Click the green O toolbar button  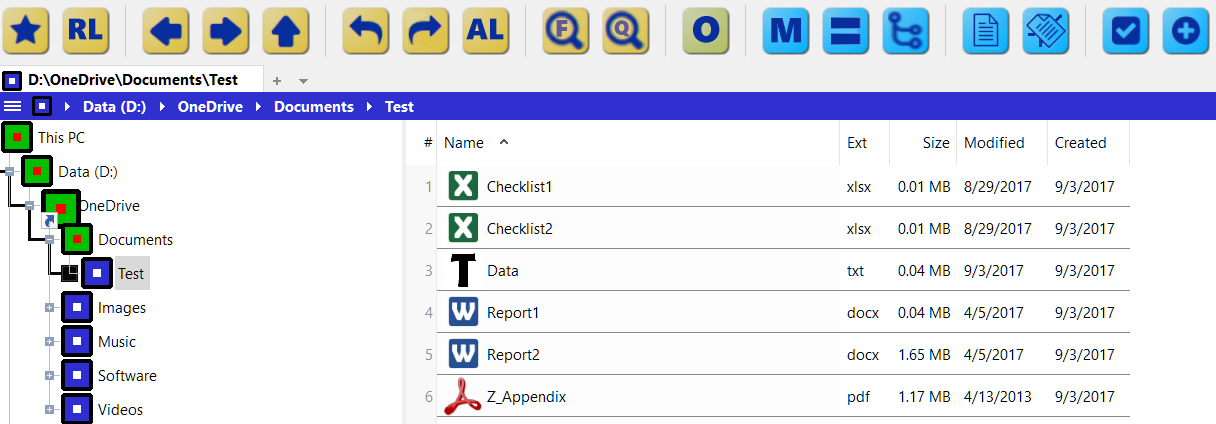[x=706, y=31]
